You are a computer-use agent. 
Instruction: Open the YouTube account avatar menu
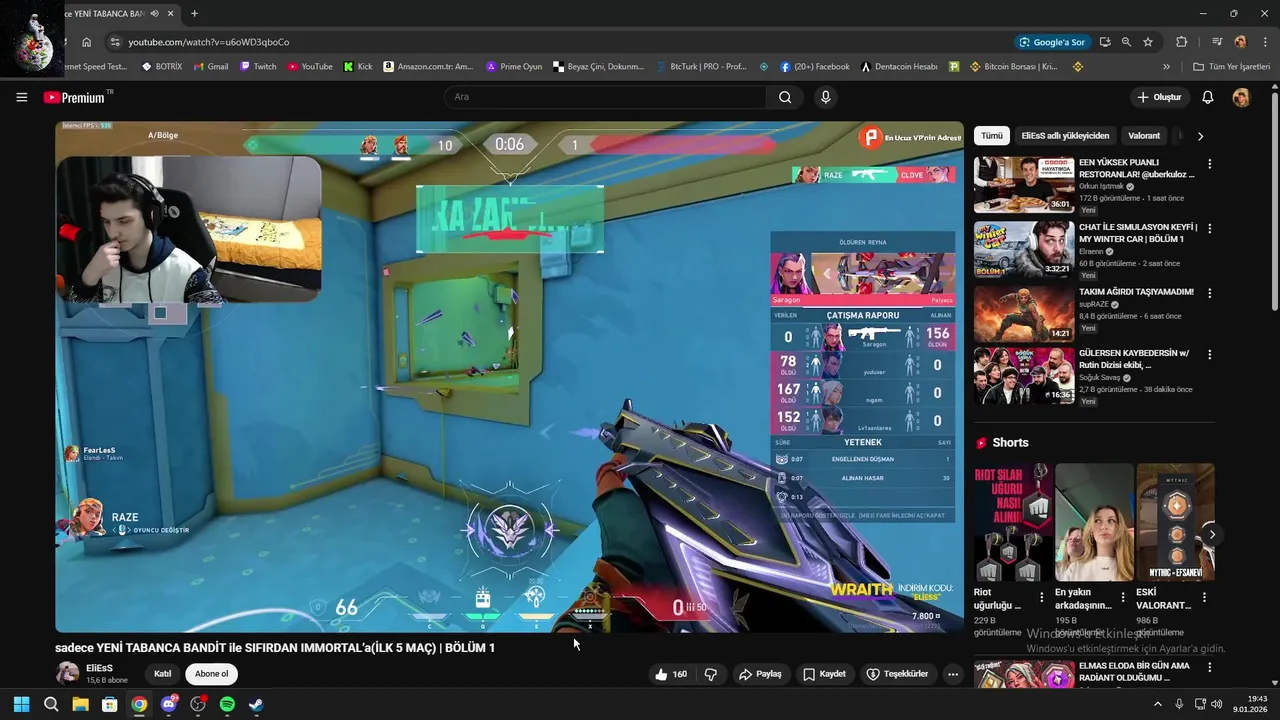tap(1241, 97)
